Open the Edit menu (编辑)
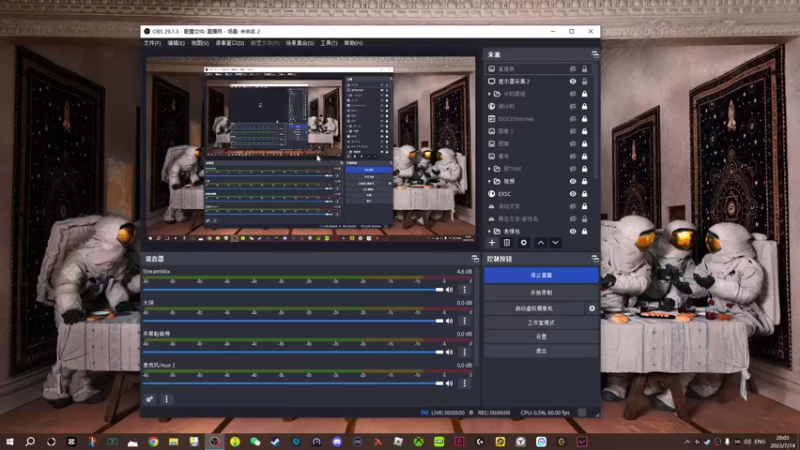The image size is (800, 450). 176,43
